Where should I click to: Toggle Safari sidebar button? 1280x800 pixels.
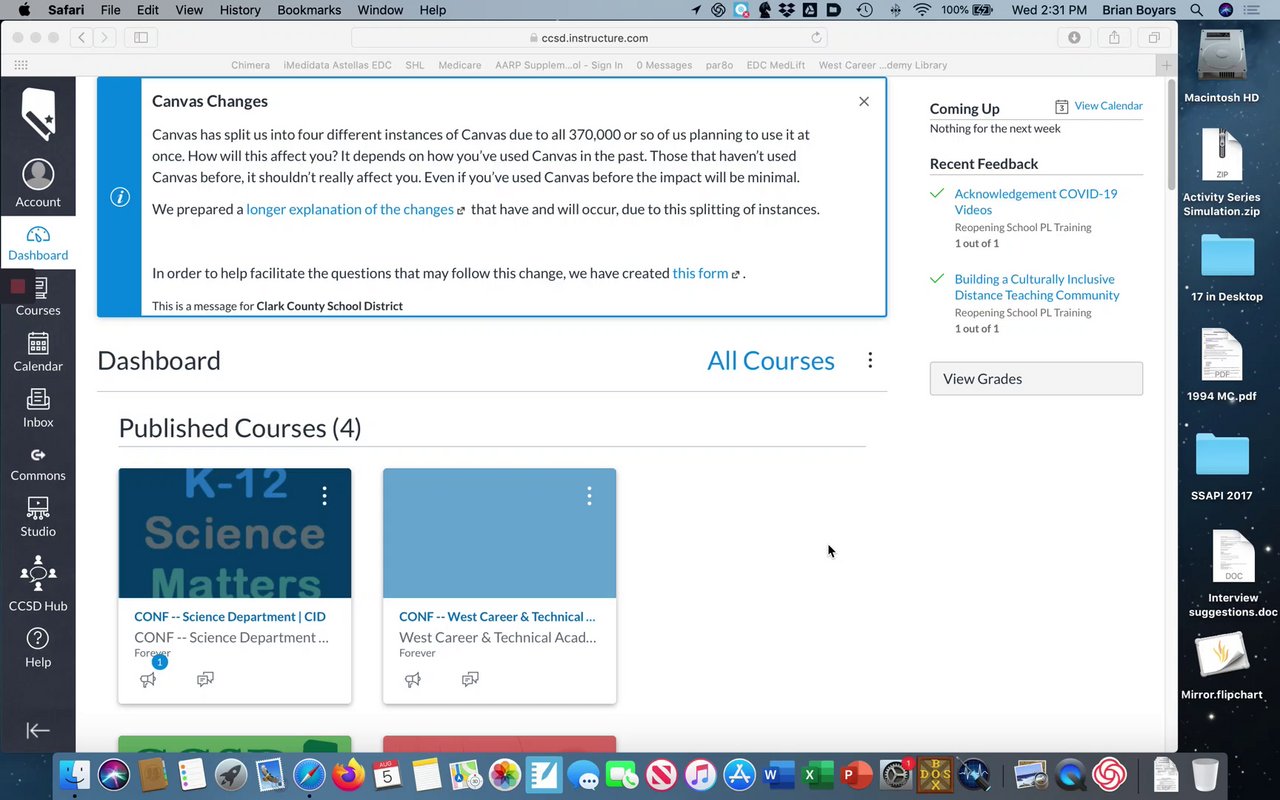pyautogui.click(x=141, y=37)
